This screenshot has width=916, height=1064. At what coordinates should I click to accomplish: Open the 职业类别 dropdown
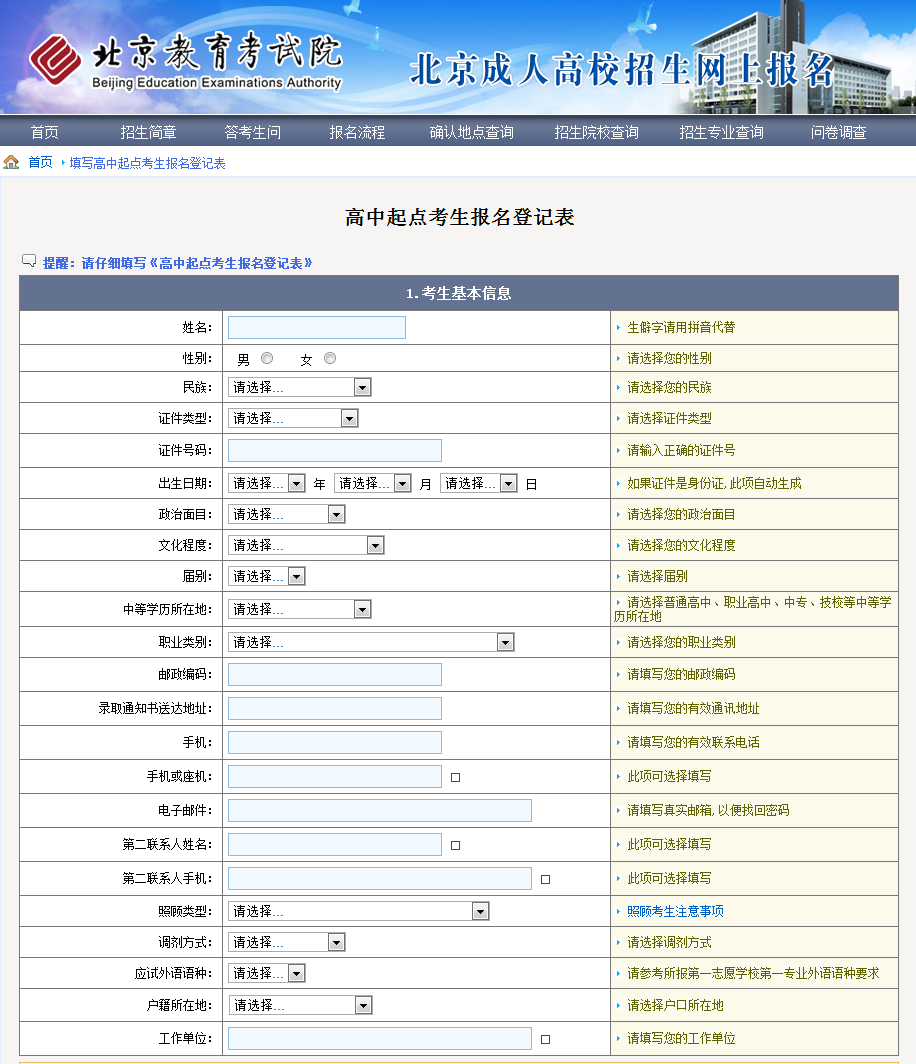click(x=371, y=642)
